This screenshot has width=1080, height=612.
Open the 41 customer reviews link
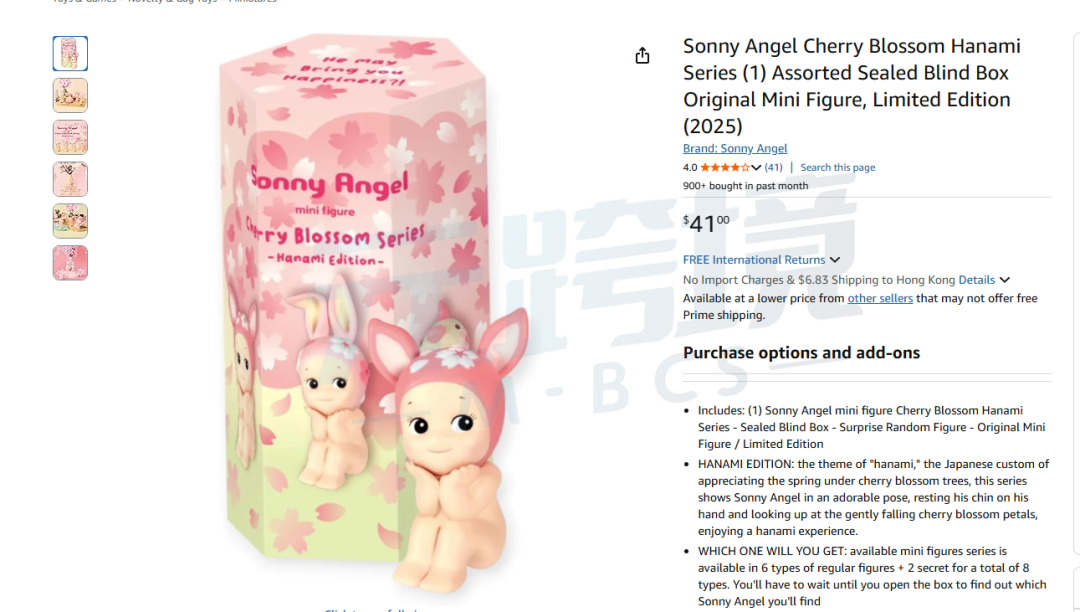click(773, 167)
